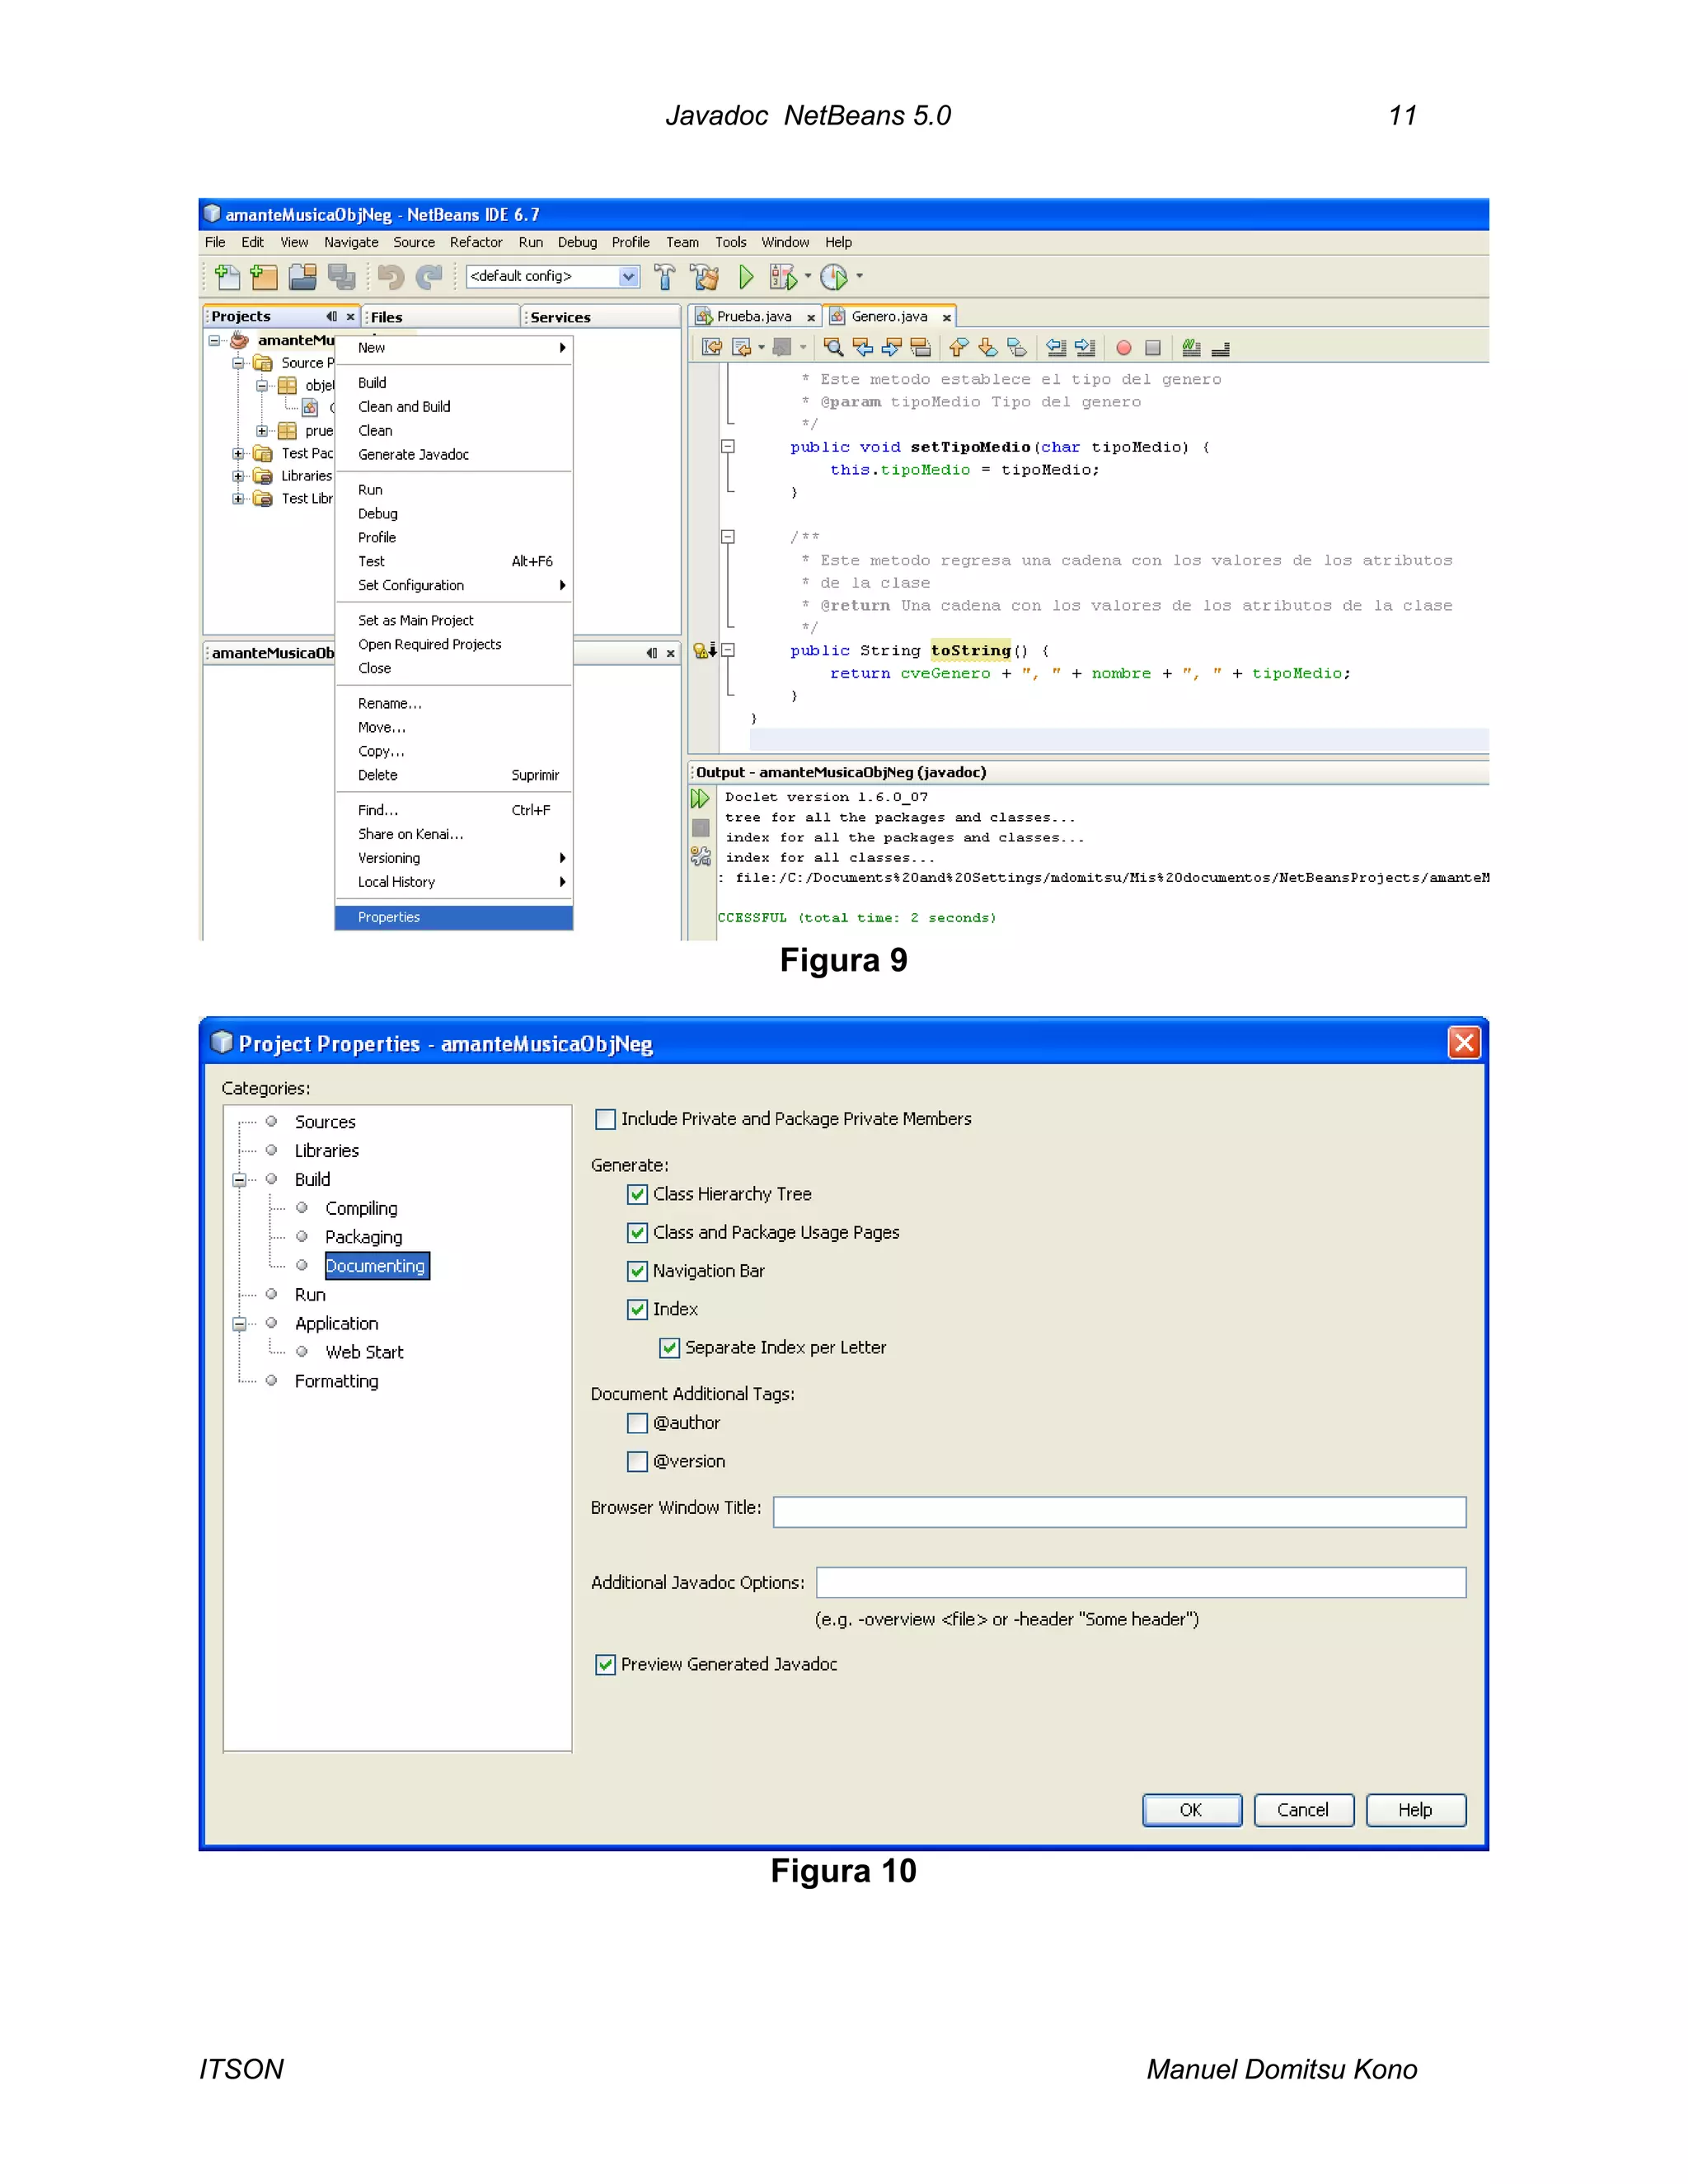Switch to the Prueba.java editor tab

(754, 317)
